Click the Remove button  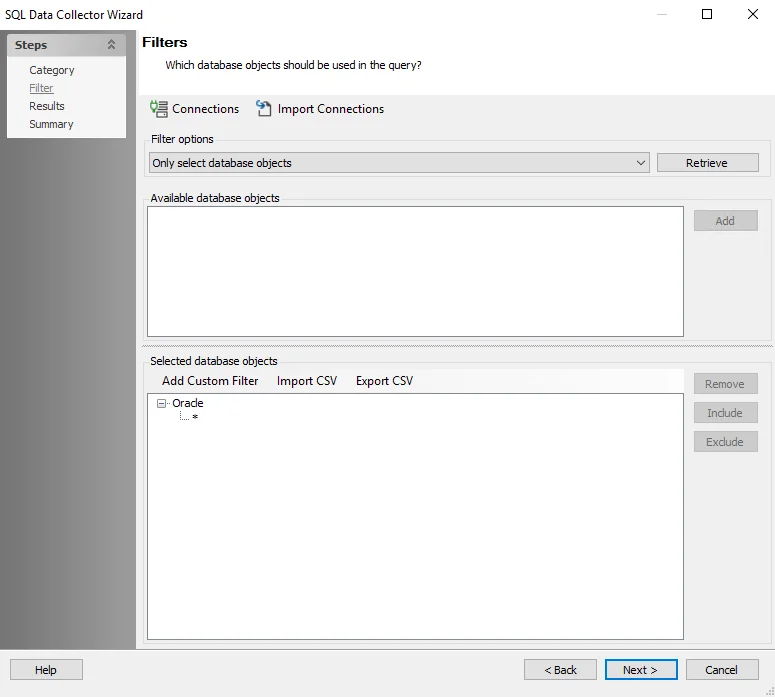(x=726, y=384)
